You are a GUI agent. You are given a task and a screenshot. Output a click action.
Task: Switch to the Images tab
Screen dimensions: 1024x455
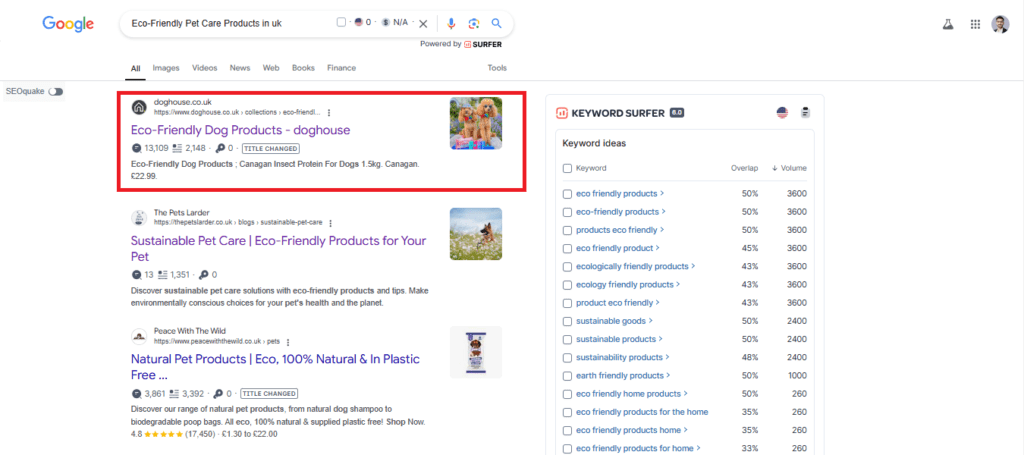tap(166, 68)
